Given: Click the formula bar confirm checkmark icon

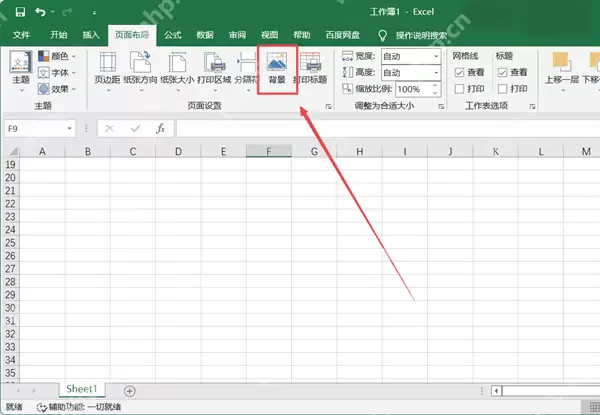Looking at the screenshot, I should pyautogui.click(x=135, y=129).
